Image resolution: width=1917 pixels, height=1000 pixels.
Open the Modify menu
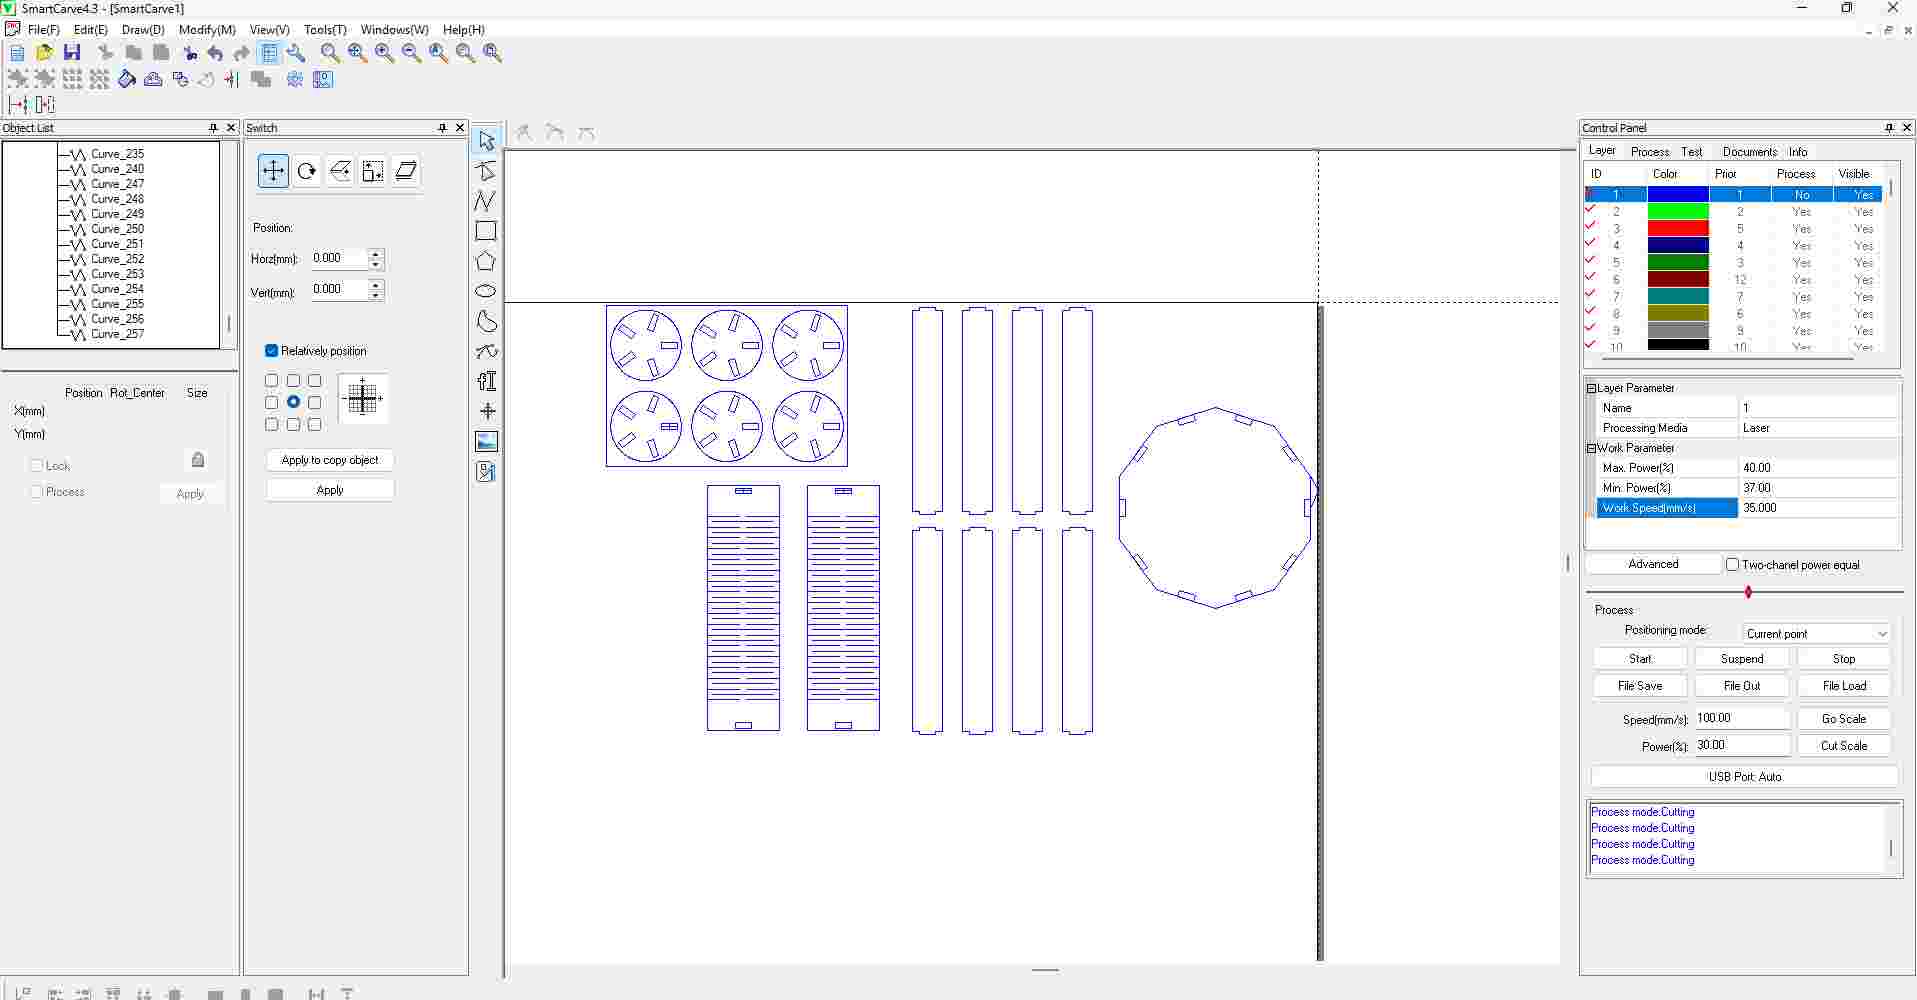coord(207,30)
